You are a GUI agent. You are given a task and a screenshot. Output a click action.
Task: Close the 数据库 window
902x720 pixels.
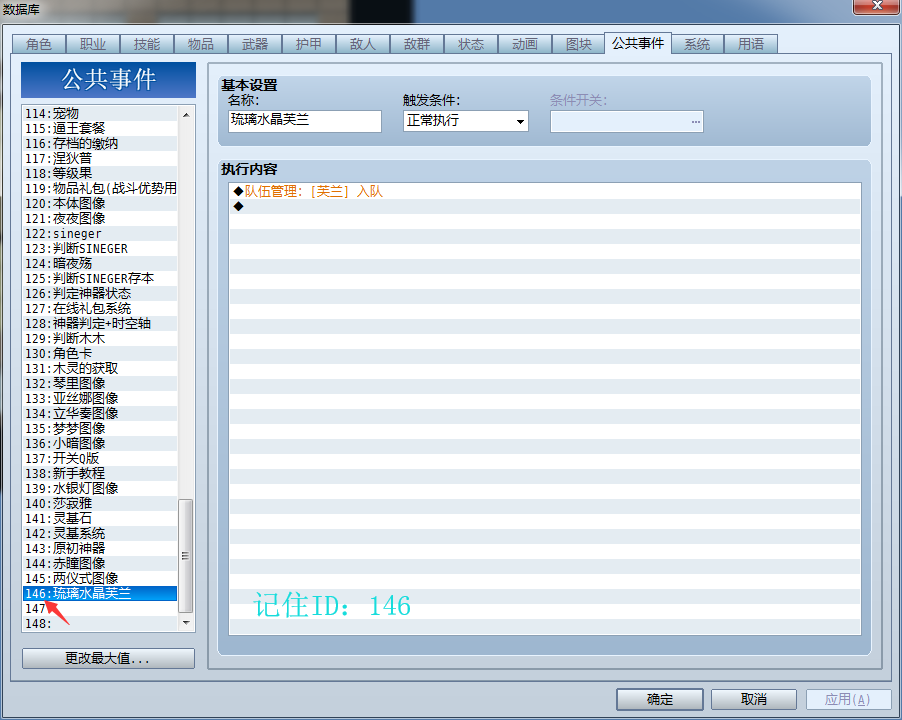coord(877,6)
